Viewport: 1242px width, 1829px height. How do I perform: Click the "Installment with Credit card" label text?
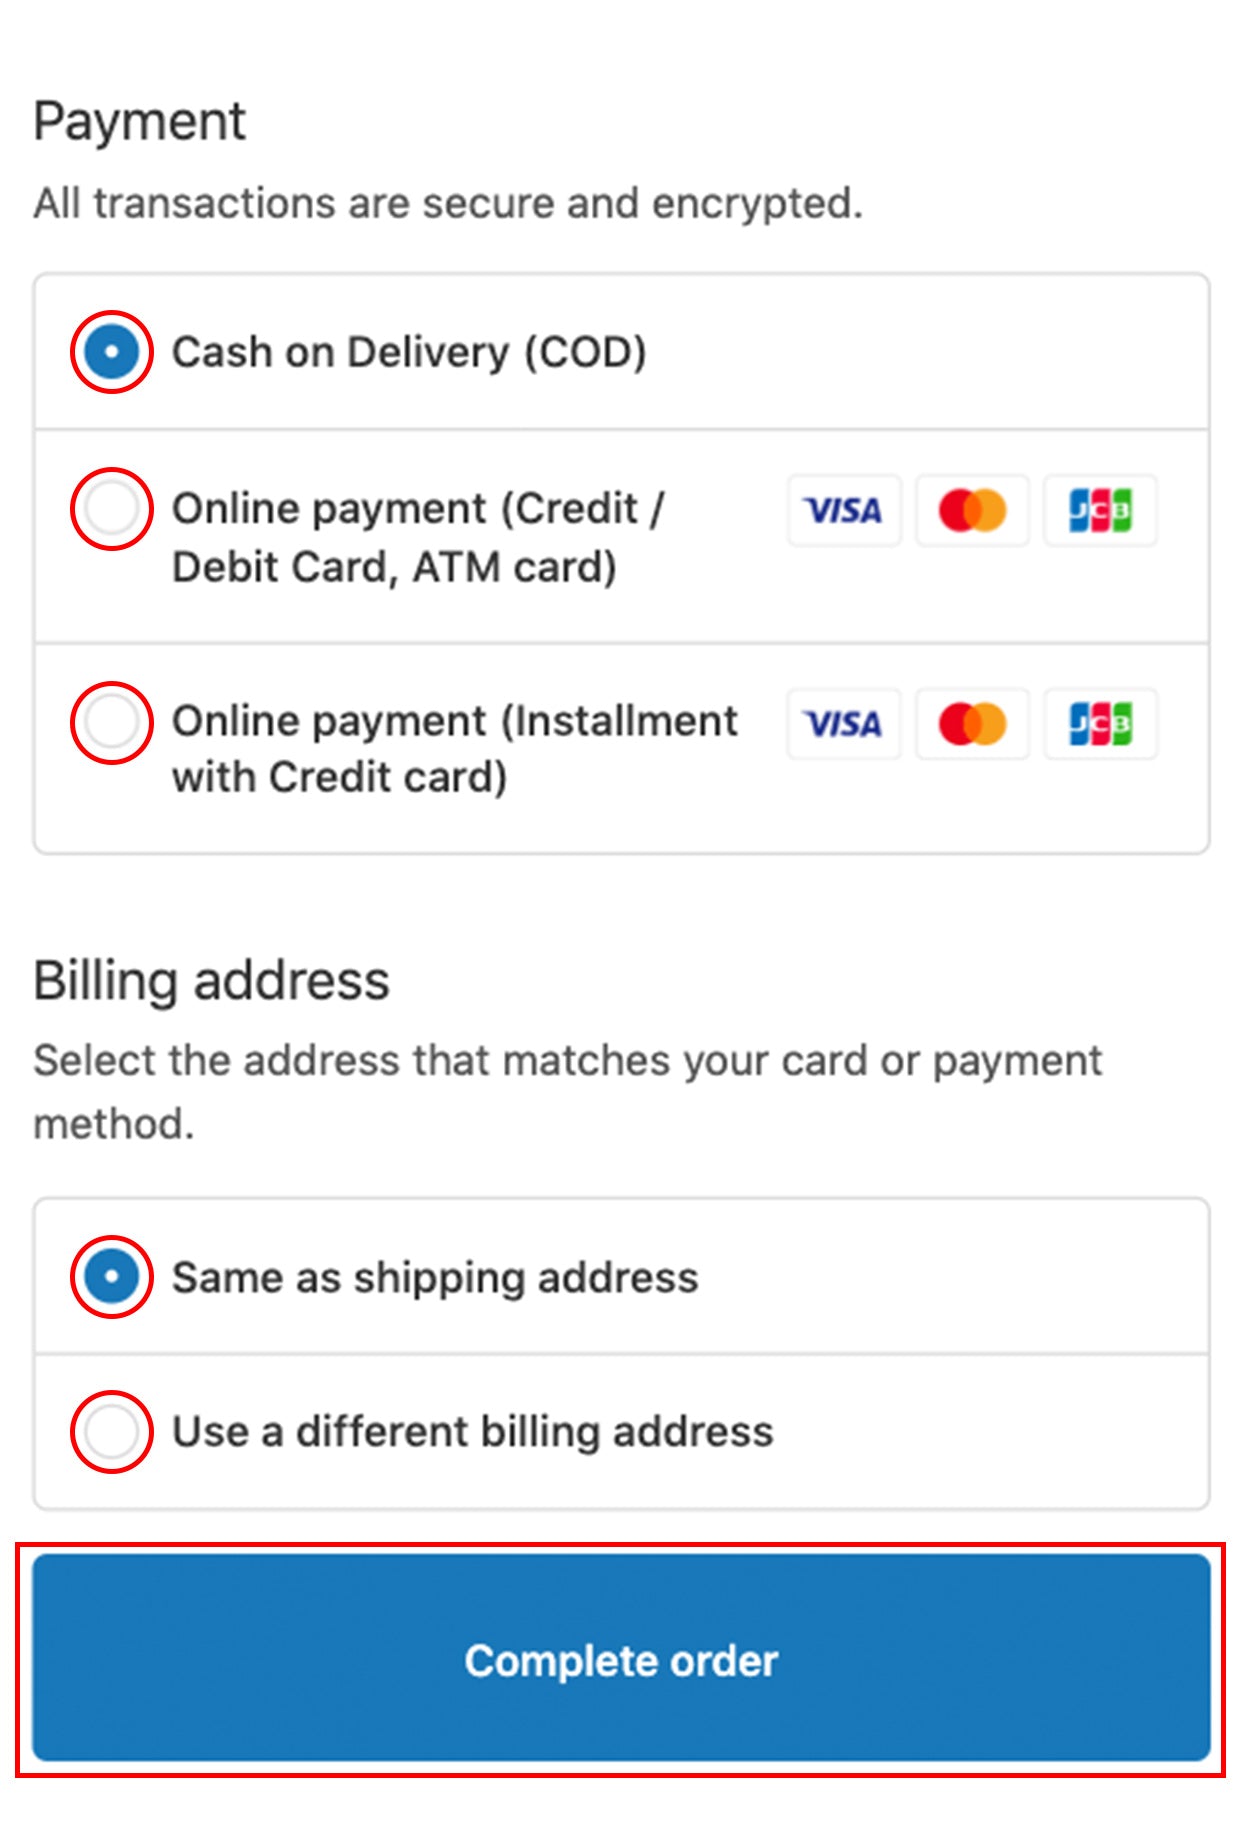click(x=454, y=748)
